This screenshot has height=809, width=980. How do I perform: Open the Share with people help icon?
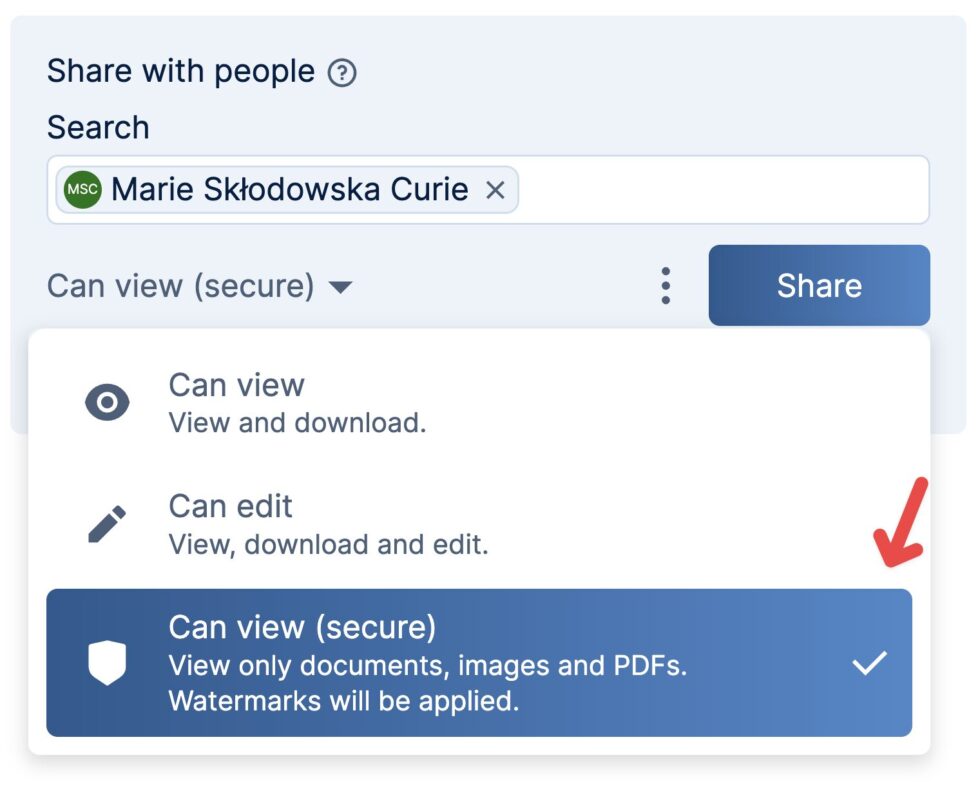(x=342, y=71)
